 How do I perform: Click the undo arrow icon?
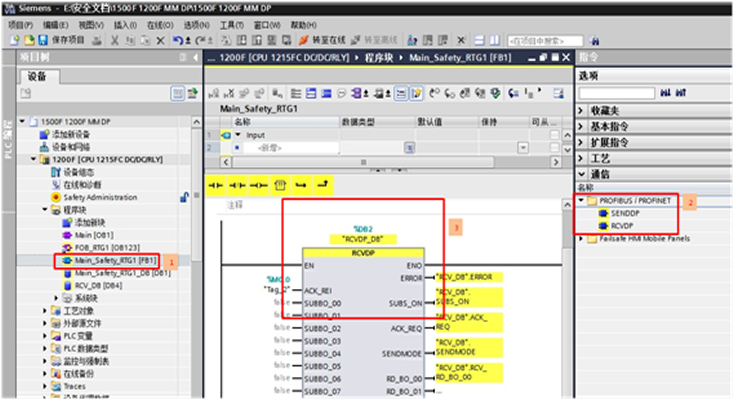[178, 41]
